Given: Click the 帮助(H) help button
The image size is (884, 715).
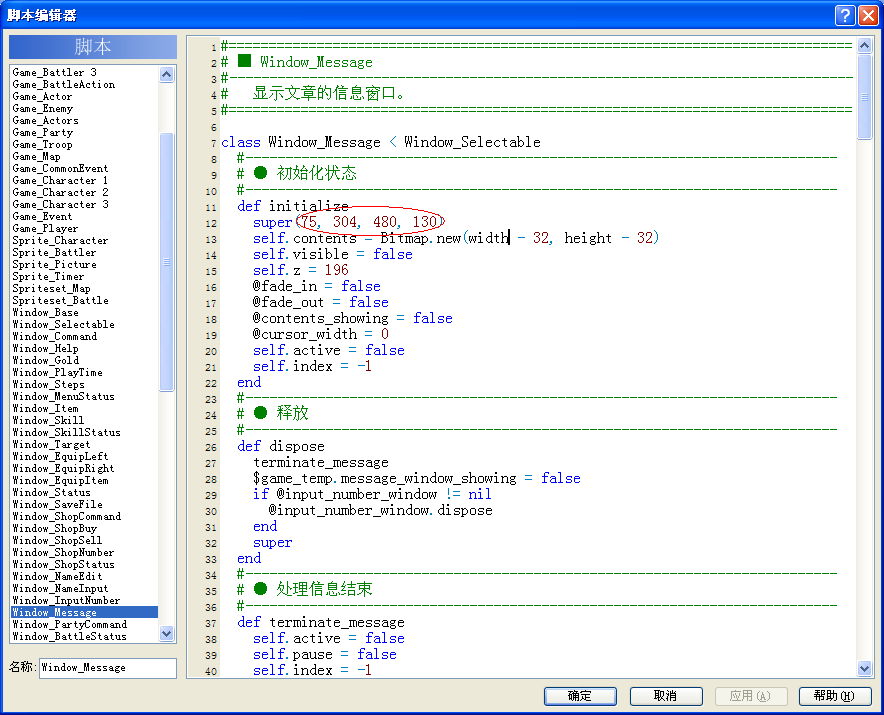Looking at the screenshot, I should point(835,696).
